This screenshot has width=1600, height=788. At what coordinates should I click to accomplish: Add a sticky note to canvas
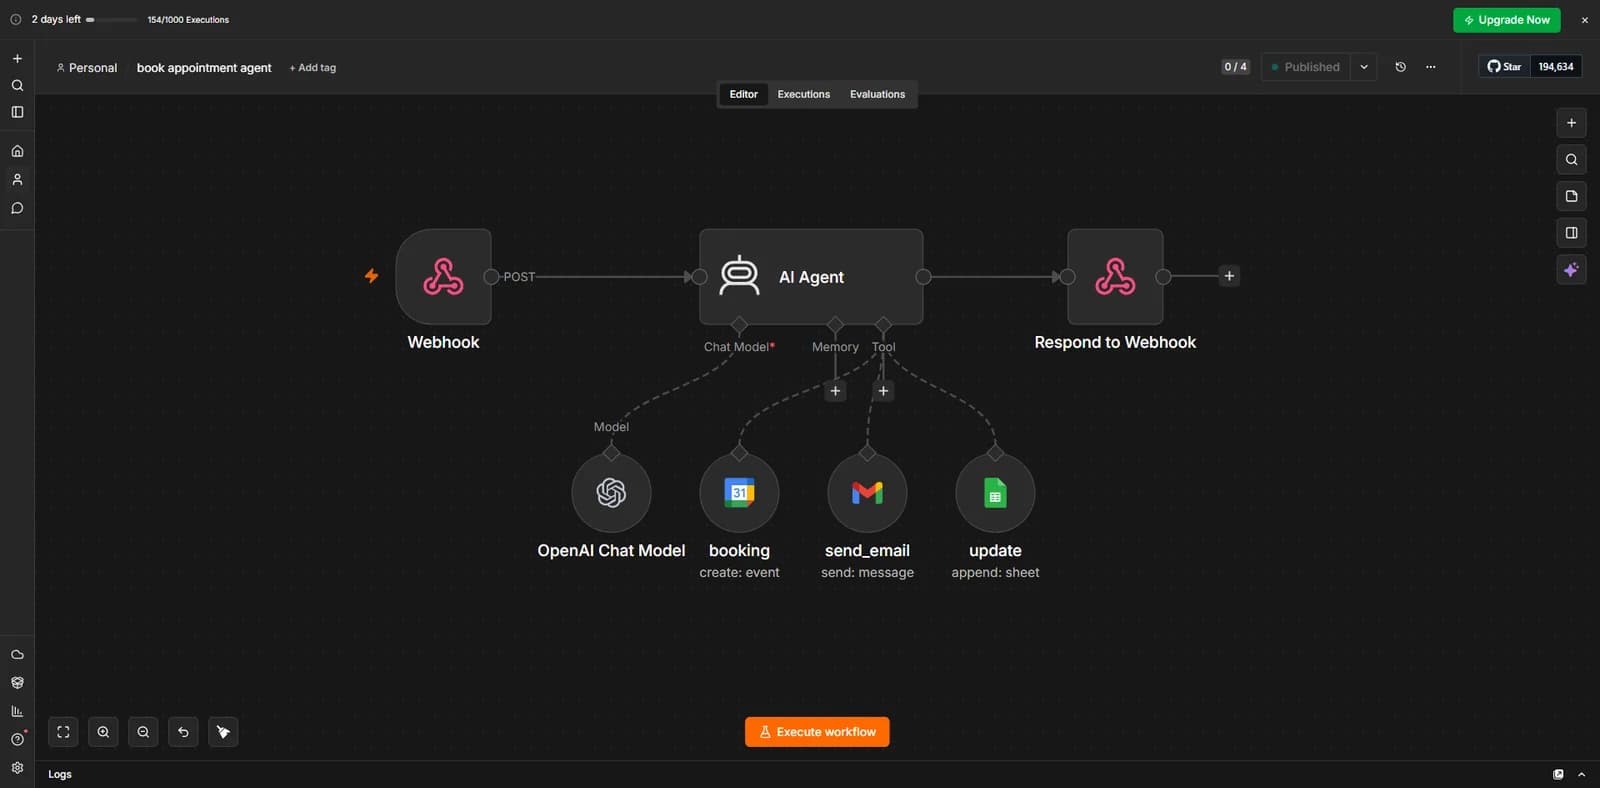coord(1571,196)
